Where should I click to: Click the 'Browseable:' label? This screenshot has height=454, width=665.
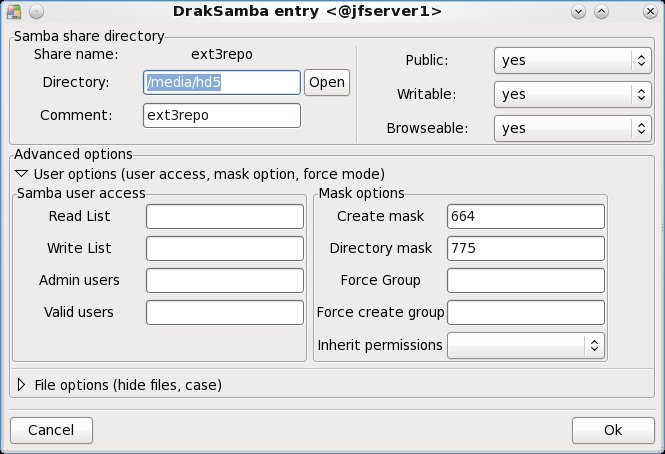coord(427,128)
